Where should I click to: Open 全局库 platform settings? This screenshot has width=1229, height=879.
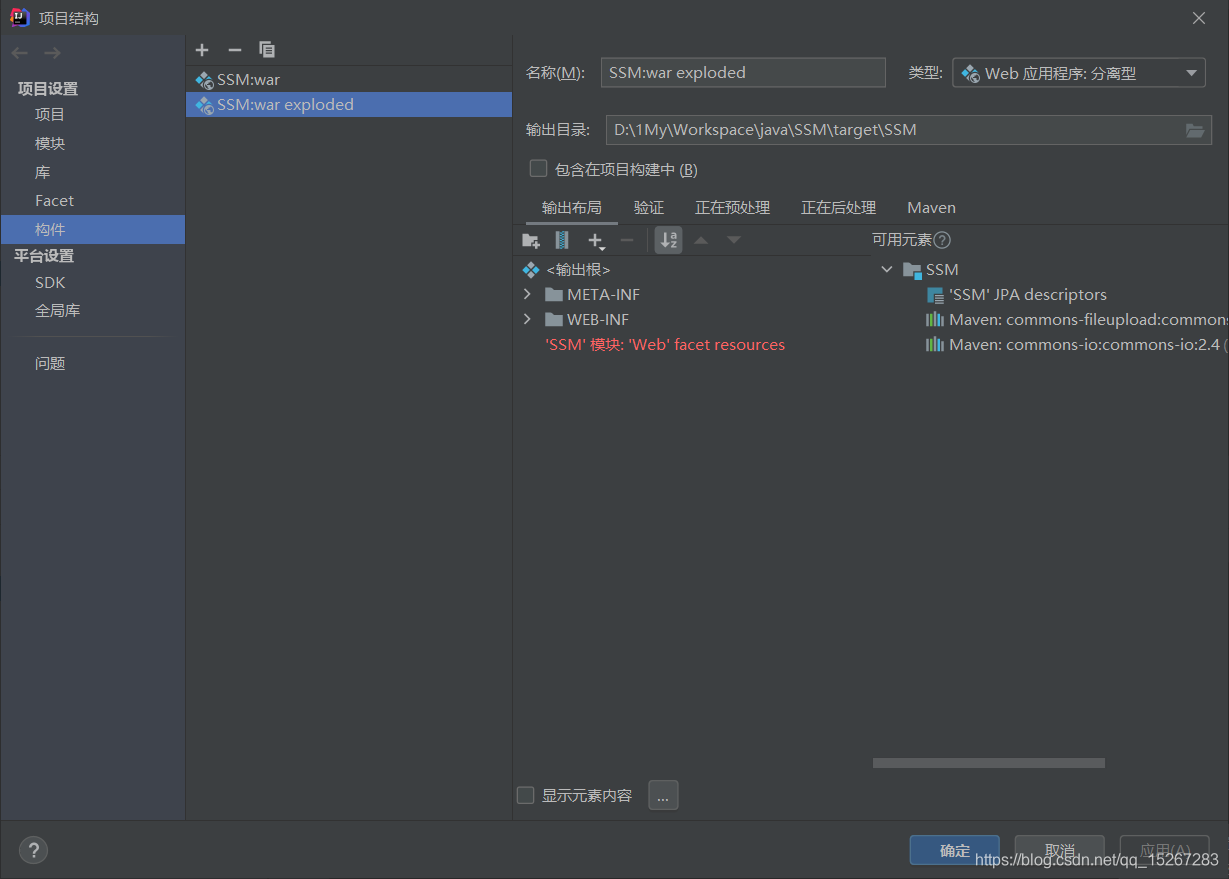[x=58, y=311]
